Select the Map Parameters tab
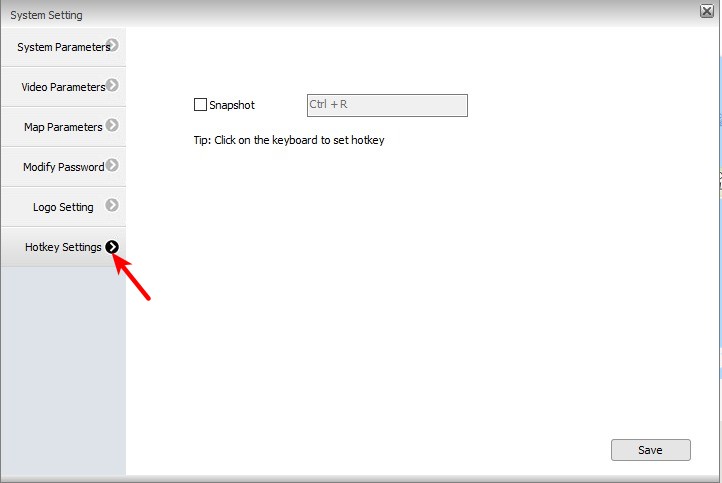 [60, 127]
